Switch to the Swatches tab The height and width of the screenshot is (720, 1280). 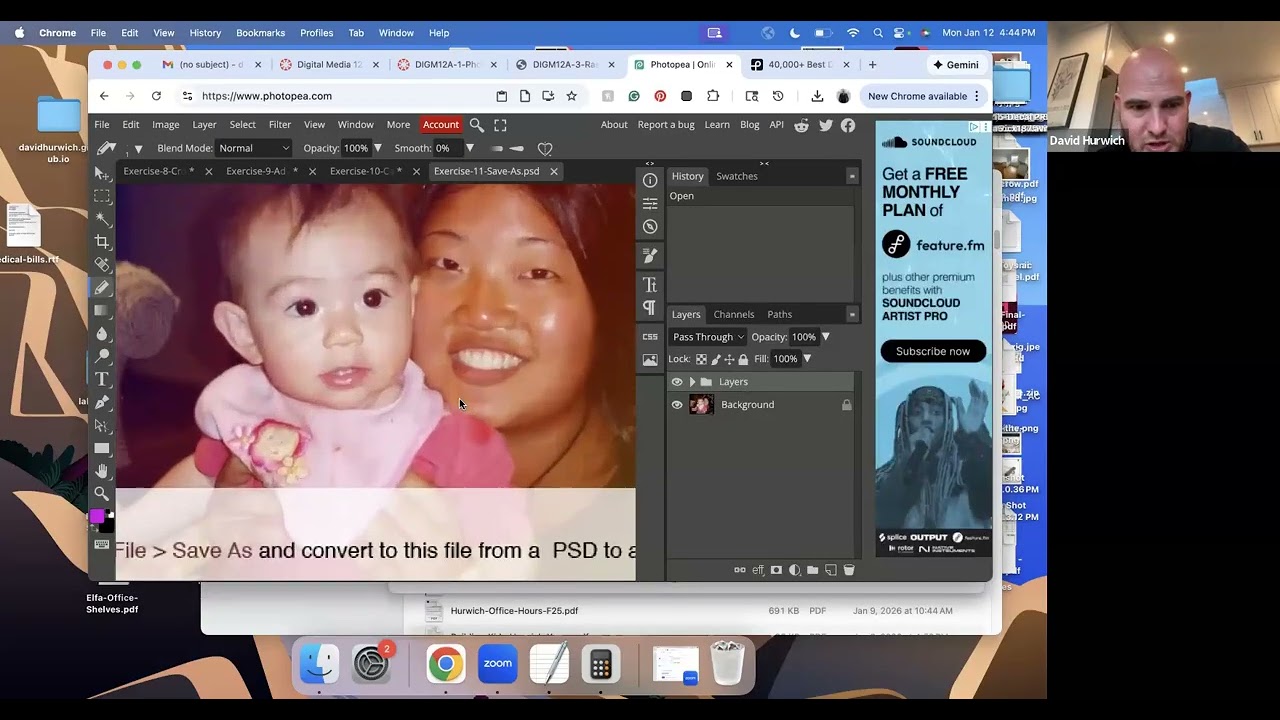tap(737, 176)
